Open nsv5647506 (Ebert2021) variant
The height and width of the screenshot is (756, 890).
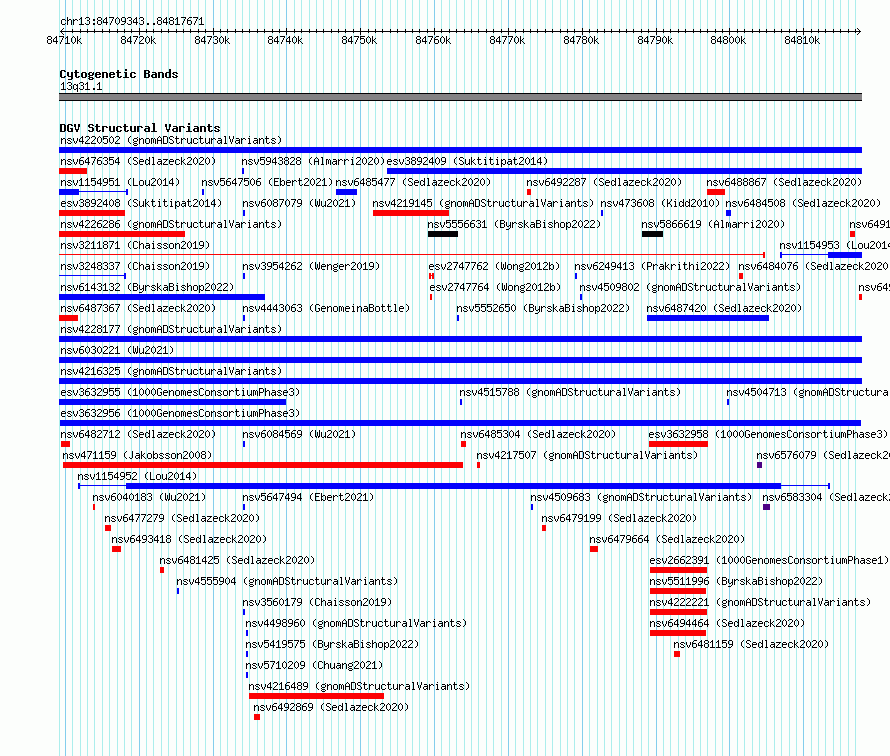coord(267,182)
